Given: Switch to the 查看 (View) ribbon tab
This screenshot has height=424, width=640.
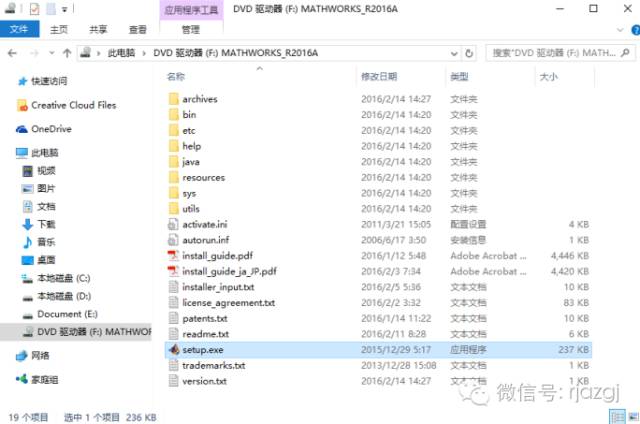Looking at the screenshot, I should [x=137, y=30].
